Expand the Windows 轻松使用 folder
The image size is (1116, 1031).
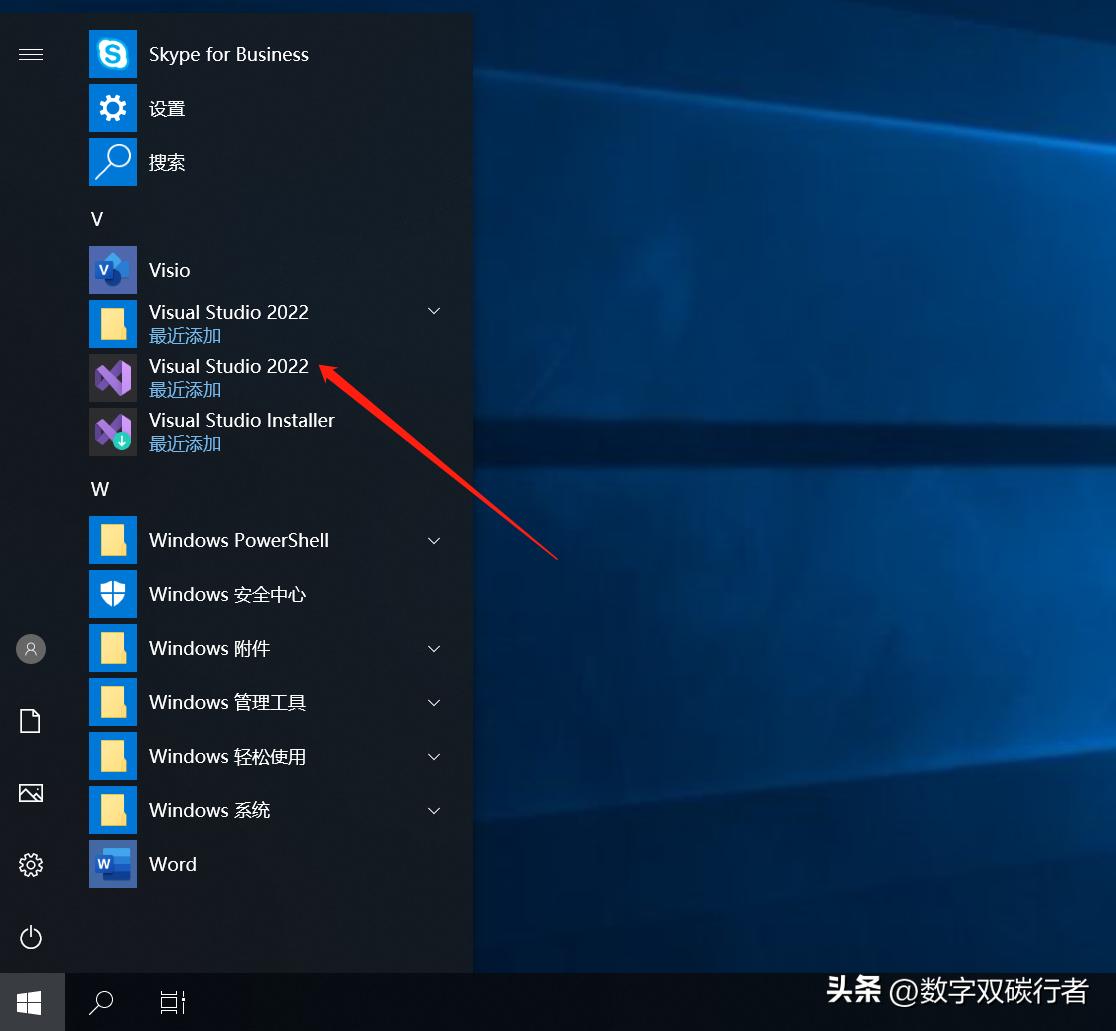434,756
